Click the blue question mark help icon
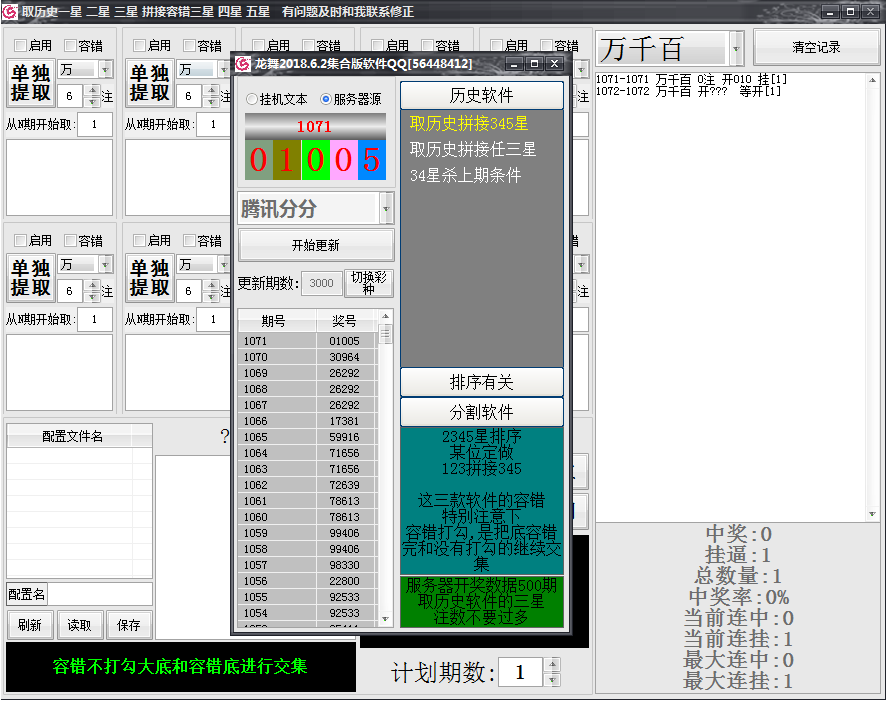This screenshot has height=703, width=889. click(x=224, y=436)
